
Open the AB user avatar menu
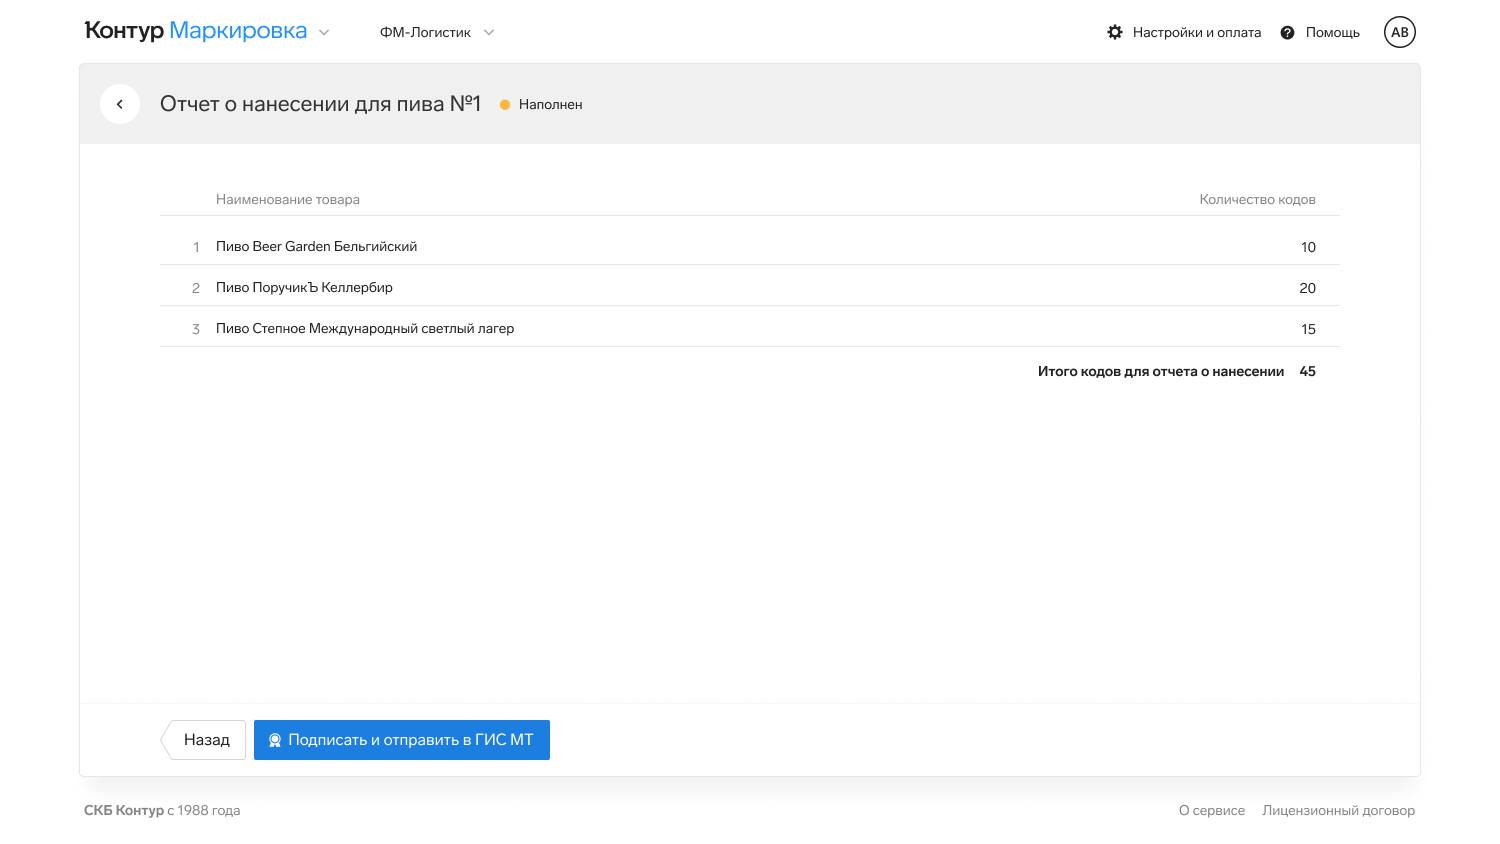coord(1400,32)
